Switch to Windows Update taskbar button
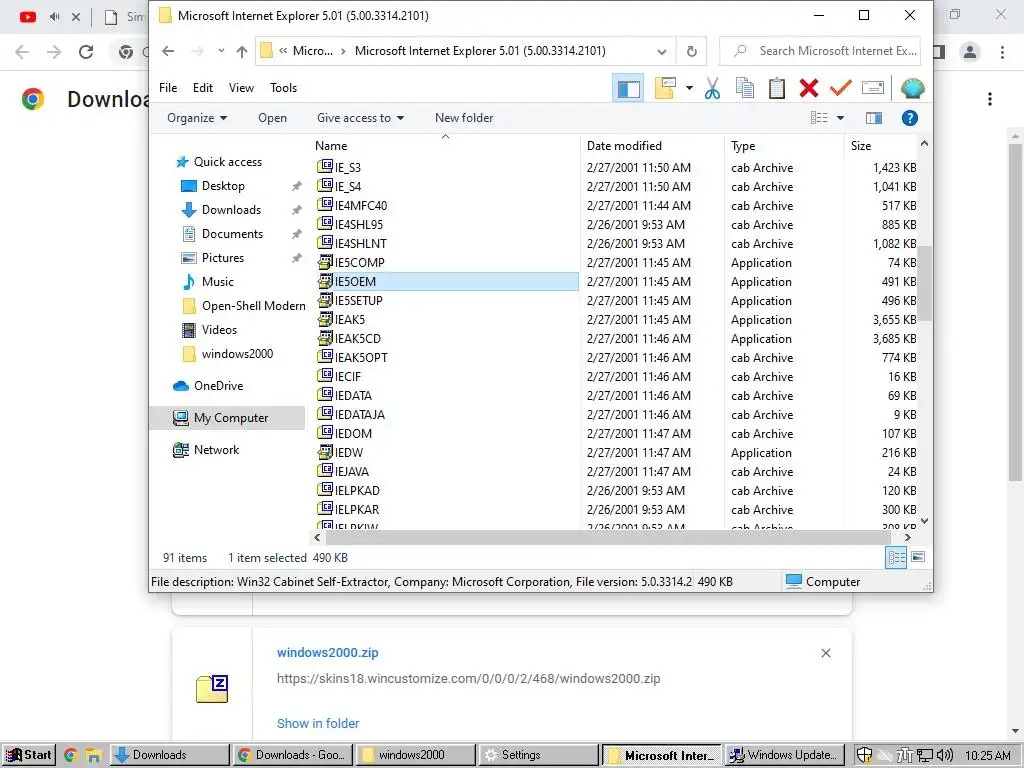 point(784,755)
